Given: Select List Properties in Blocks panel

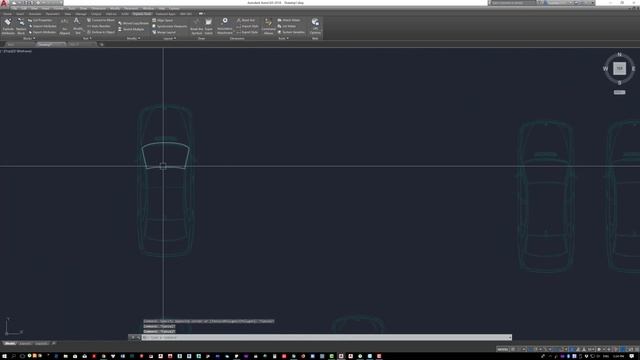Looking at the screenshot, I should tap(40, 20).
